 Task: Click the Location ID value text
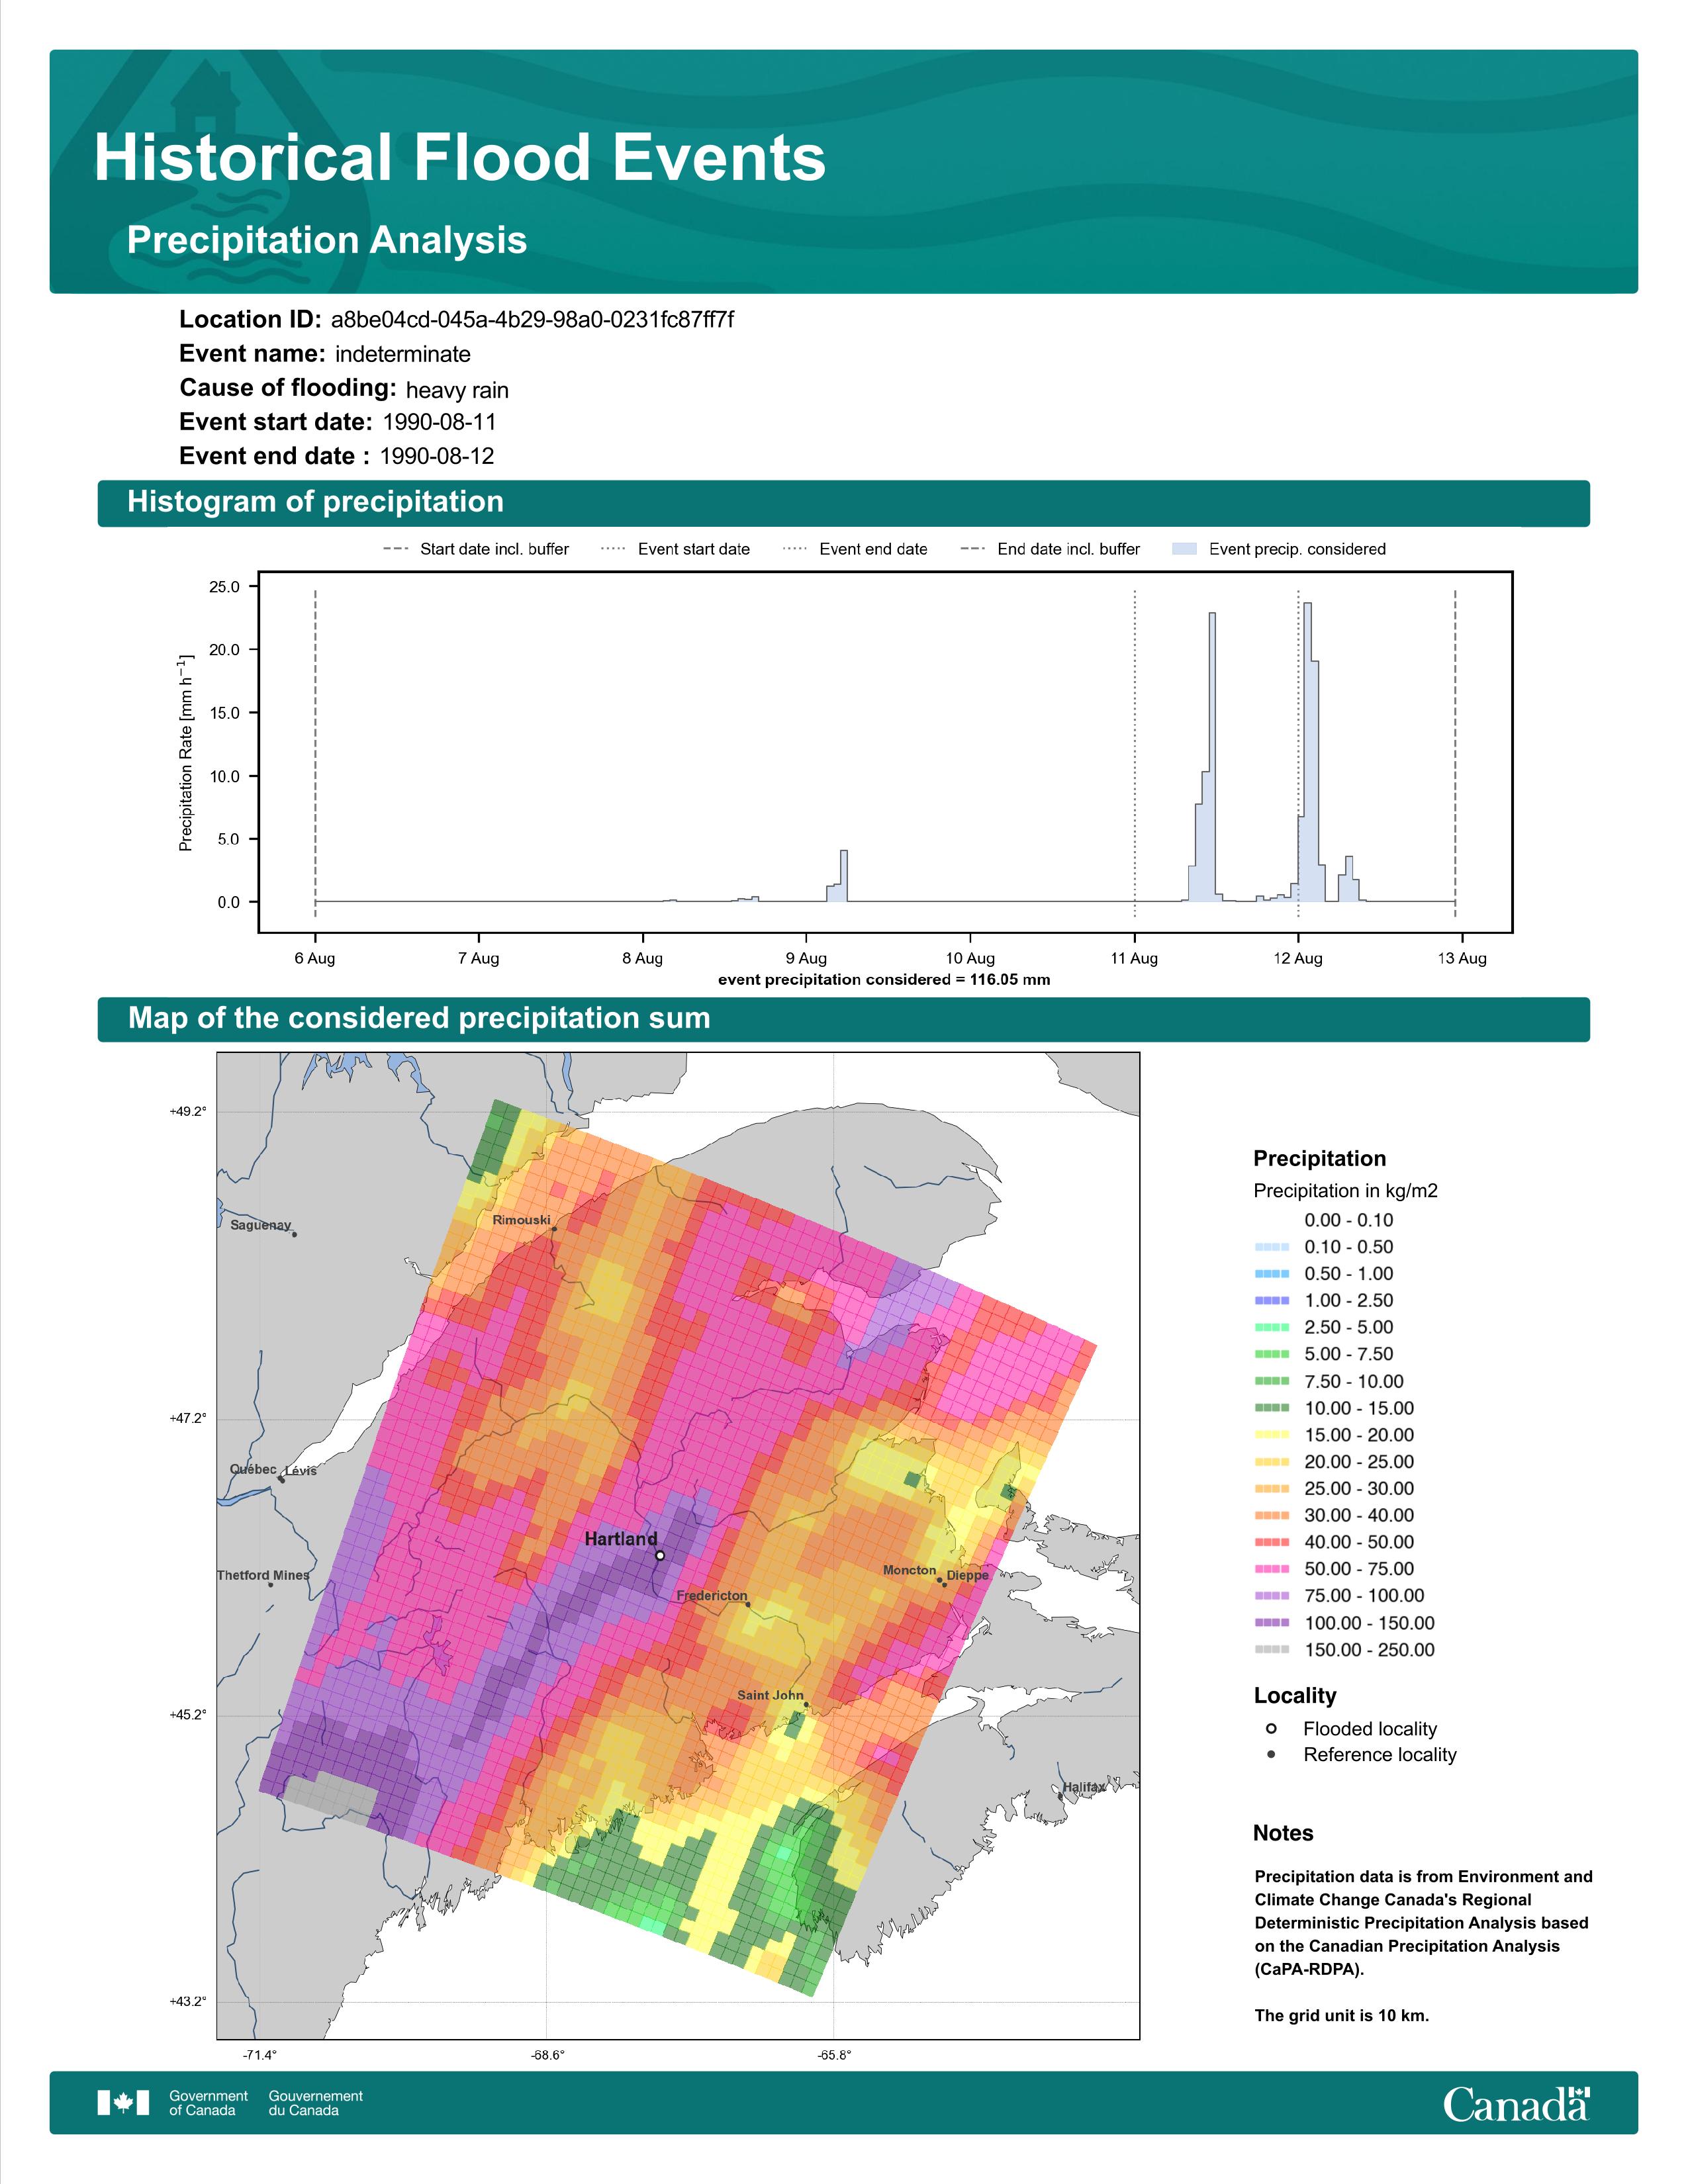(532, 320)
